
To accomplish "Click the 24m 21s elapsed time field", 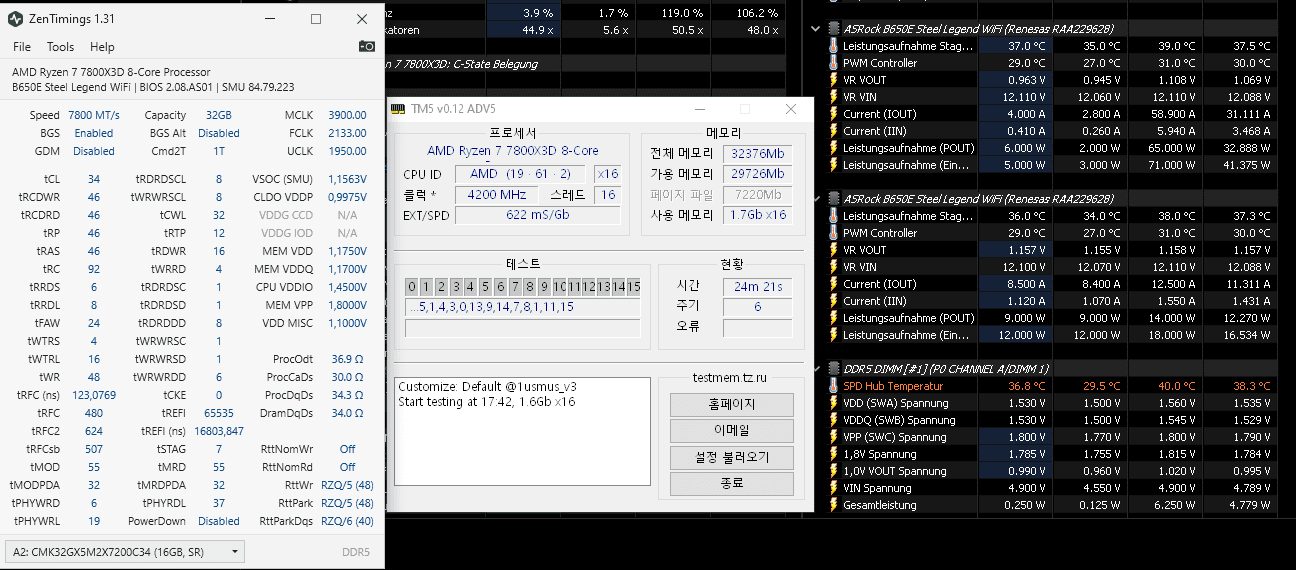I will click(757, 286).
